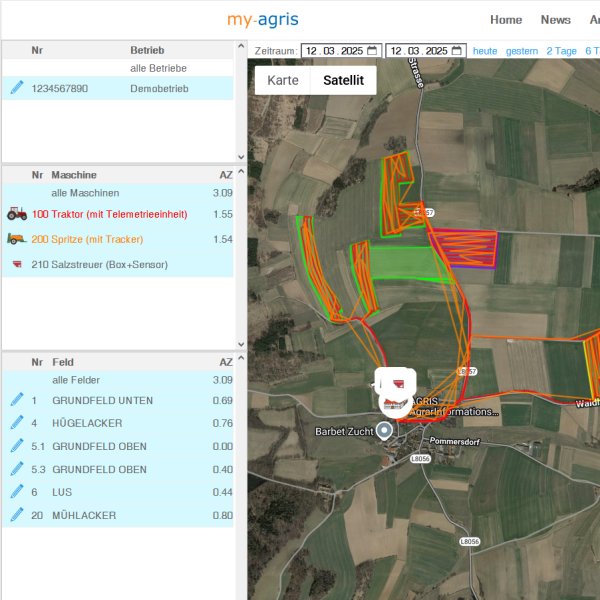Switch the map to Karte view
Image resolution: width=600 pixels, height=600 pixels.
(x=283, y=80)
